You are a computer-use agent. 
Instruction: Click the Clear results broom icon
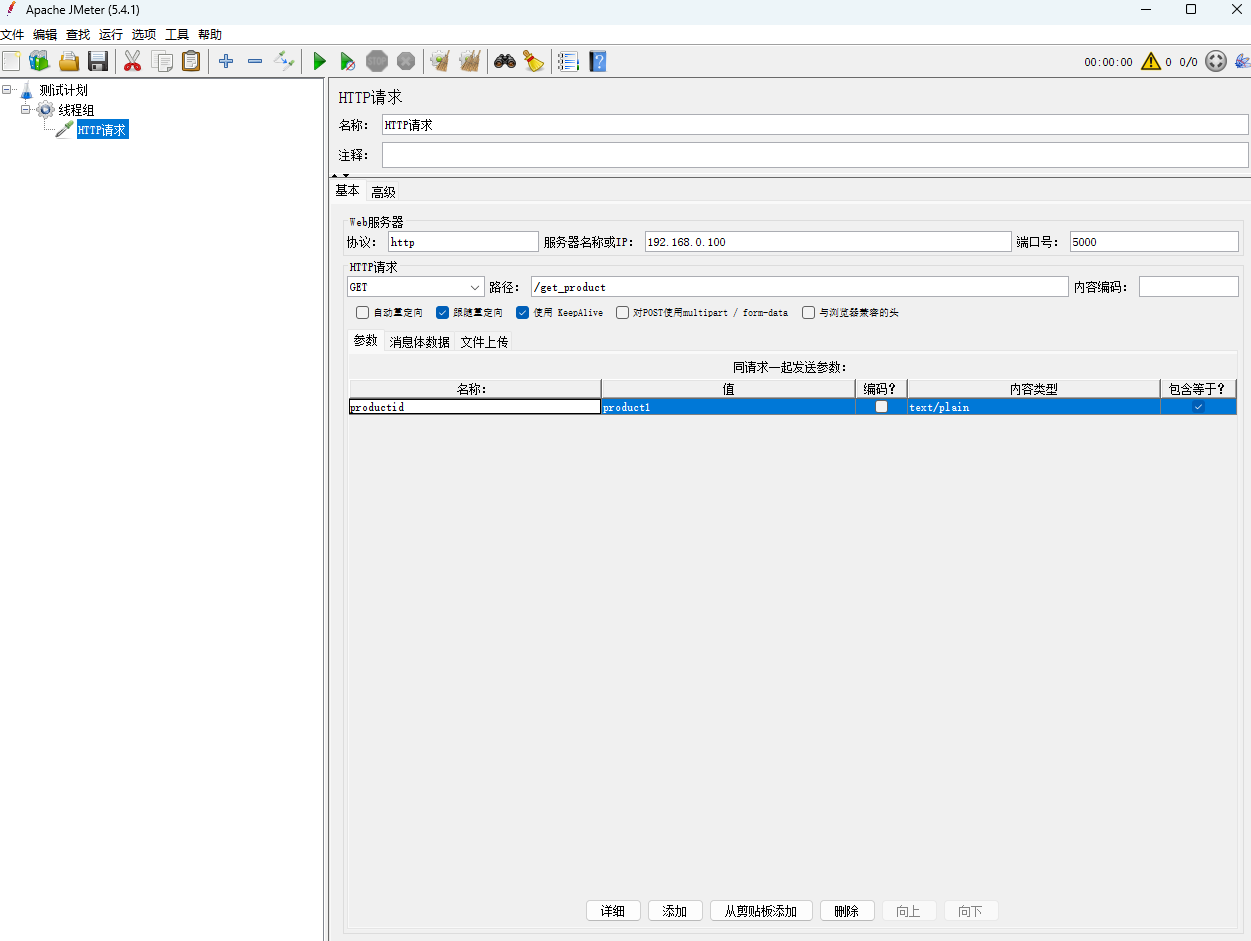[440, 62]
